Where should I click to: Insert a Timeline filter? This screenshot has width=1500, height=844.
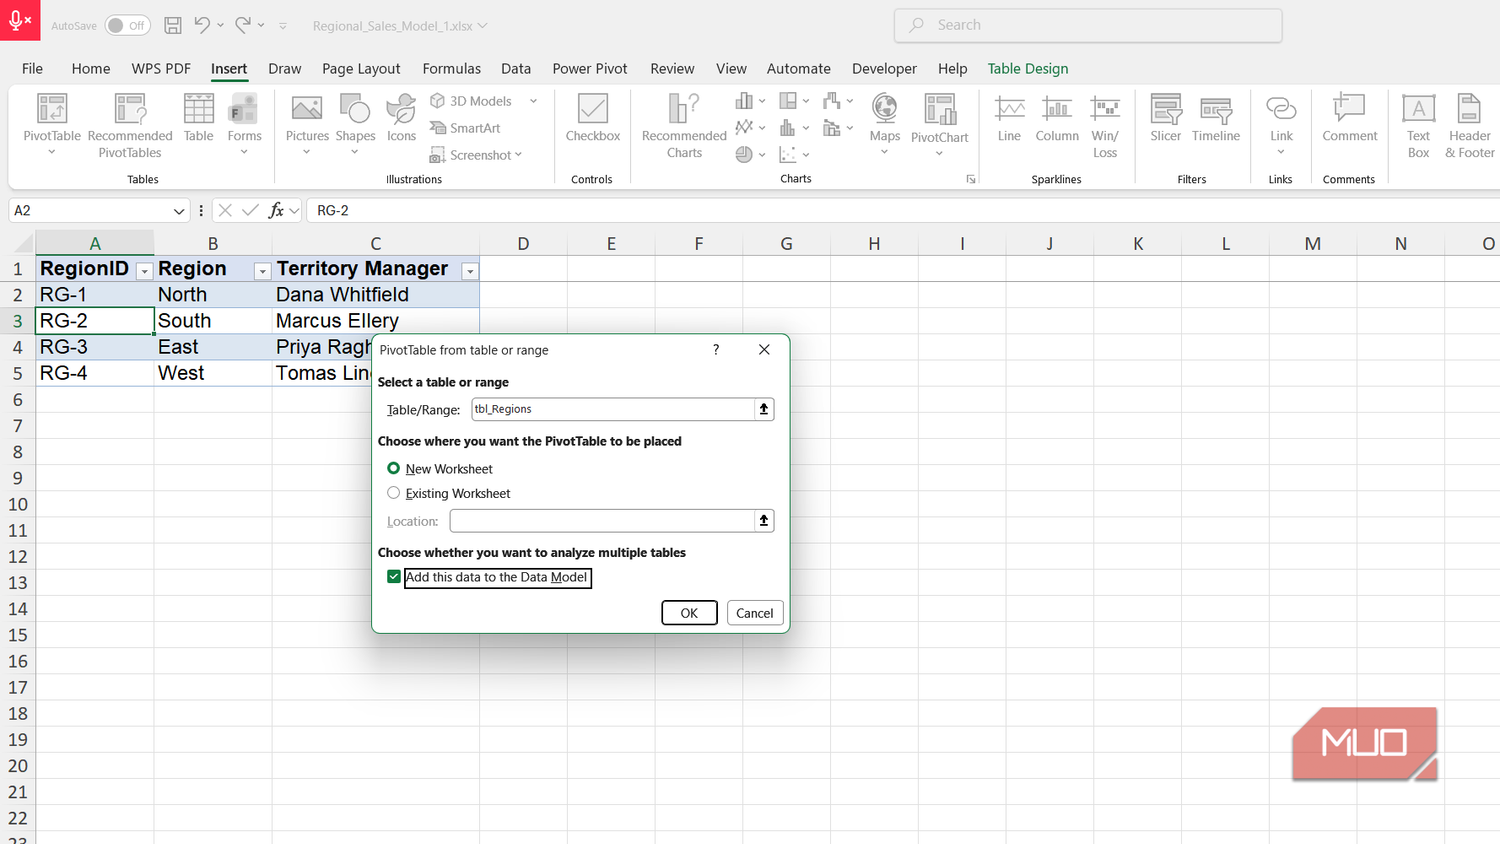coord(1216,118)
